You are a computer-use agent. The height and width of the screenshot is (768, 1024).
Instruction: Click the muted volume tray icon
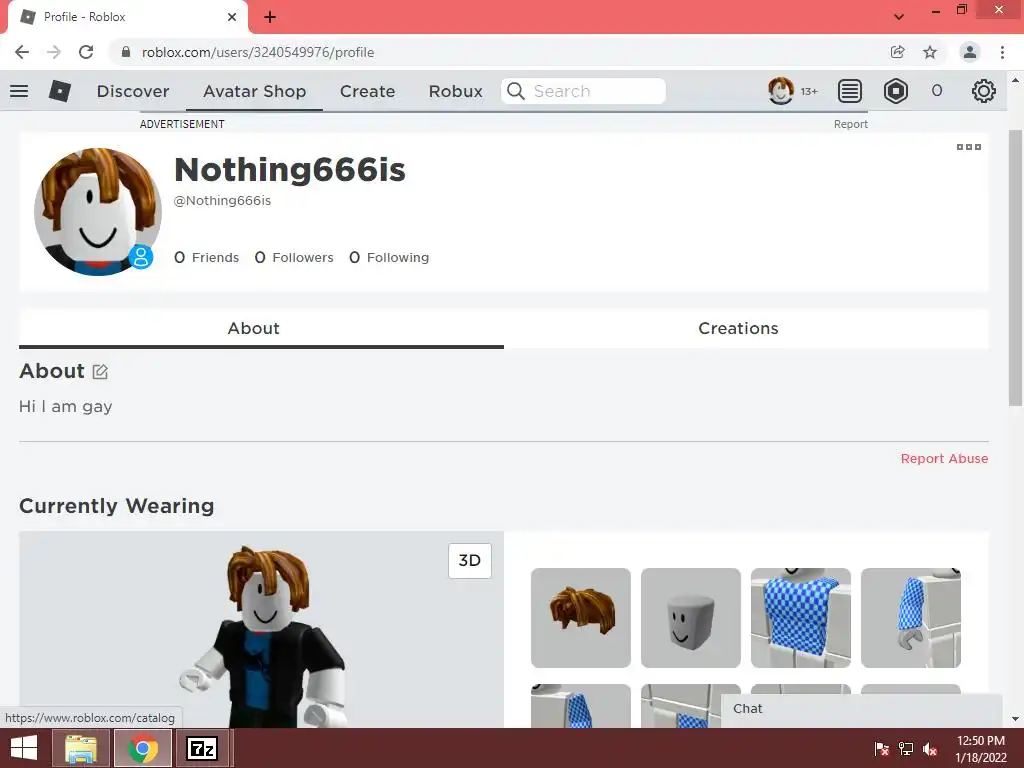tap(930, 749)
